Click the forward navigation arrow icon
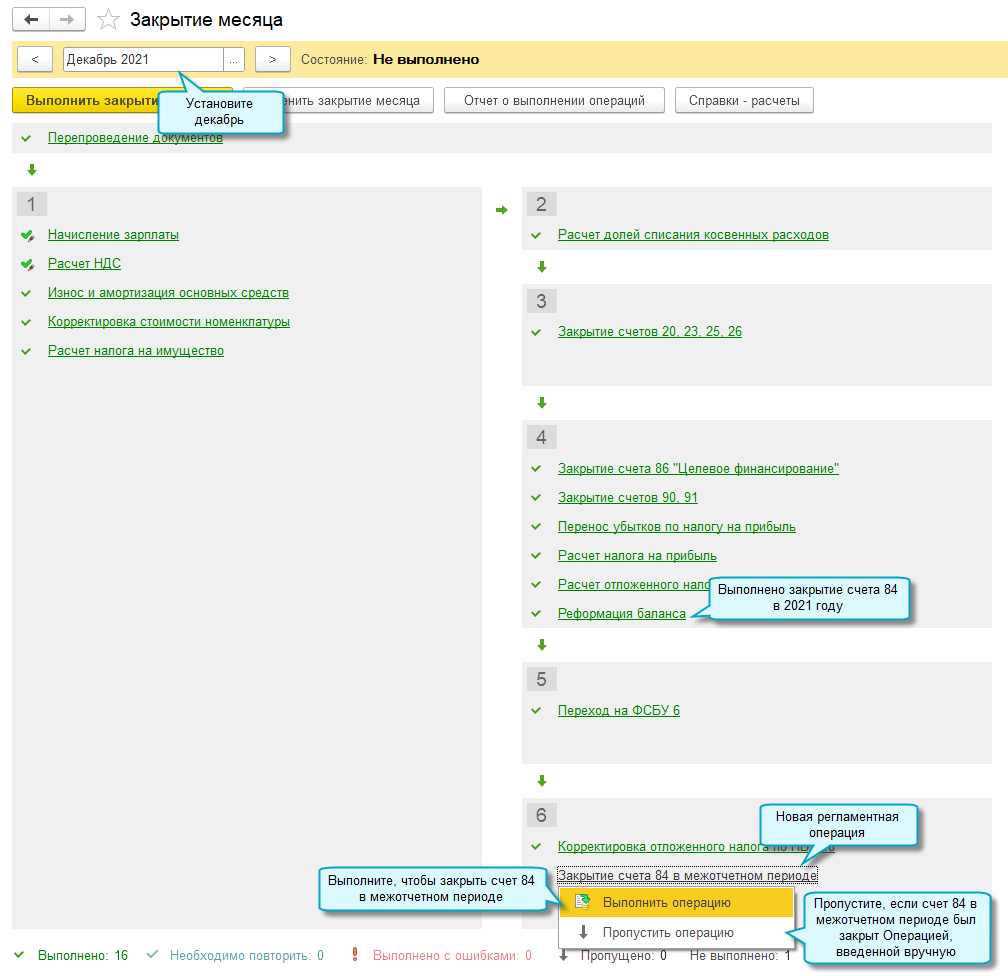The height and width of the screenshot is (976, 1008). (x=67, y=20)
